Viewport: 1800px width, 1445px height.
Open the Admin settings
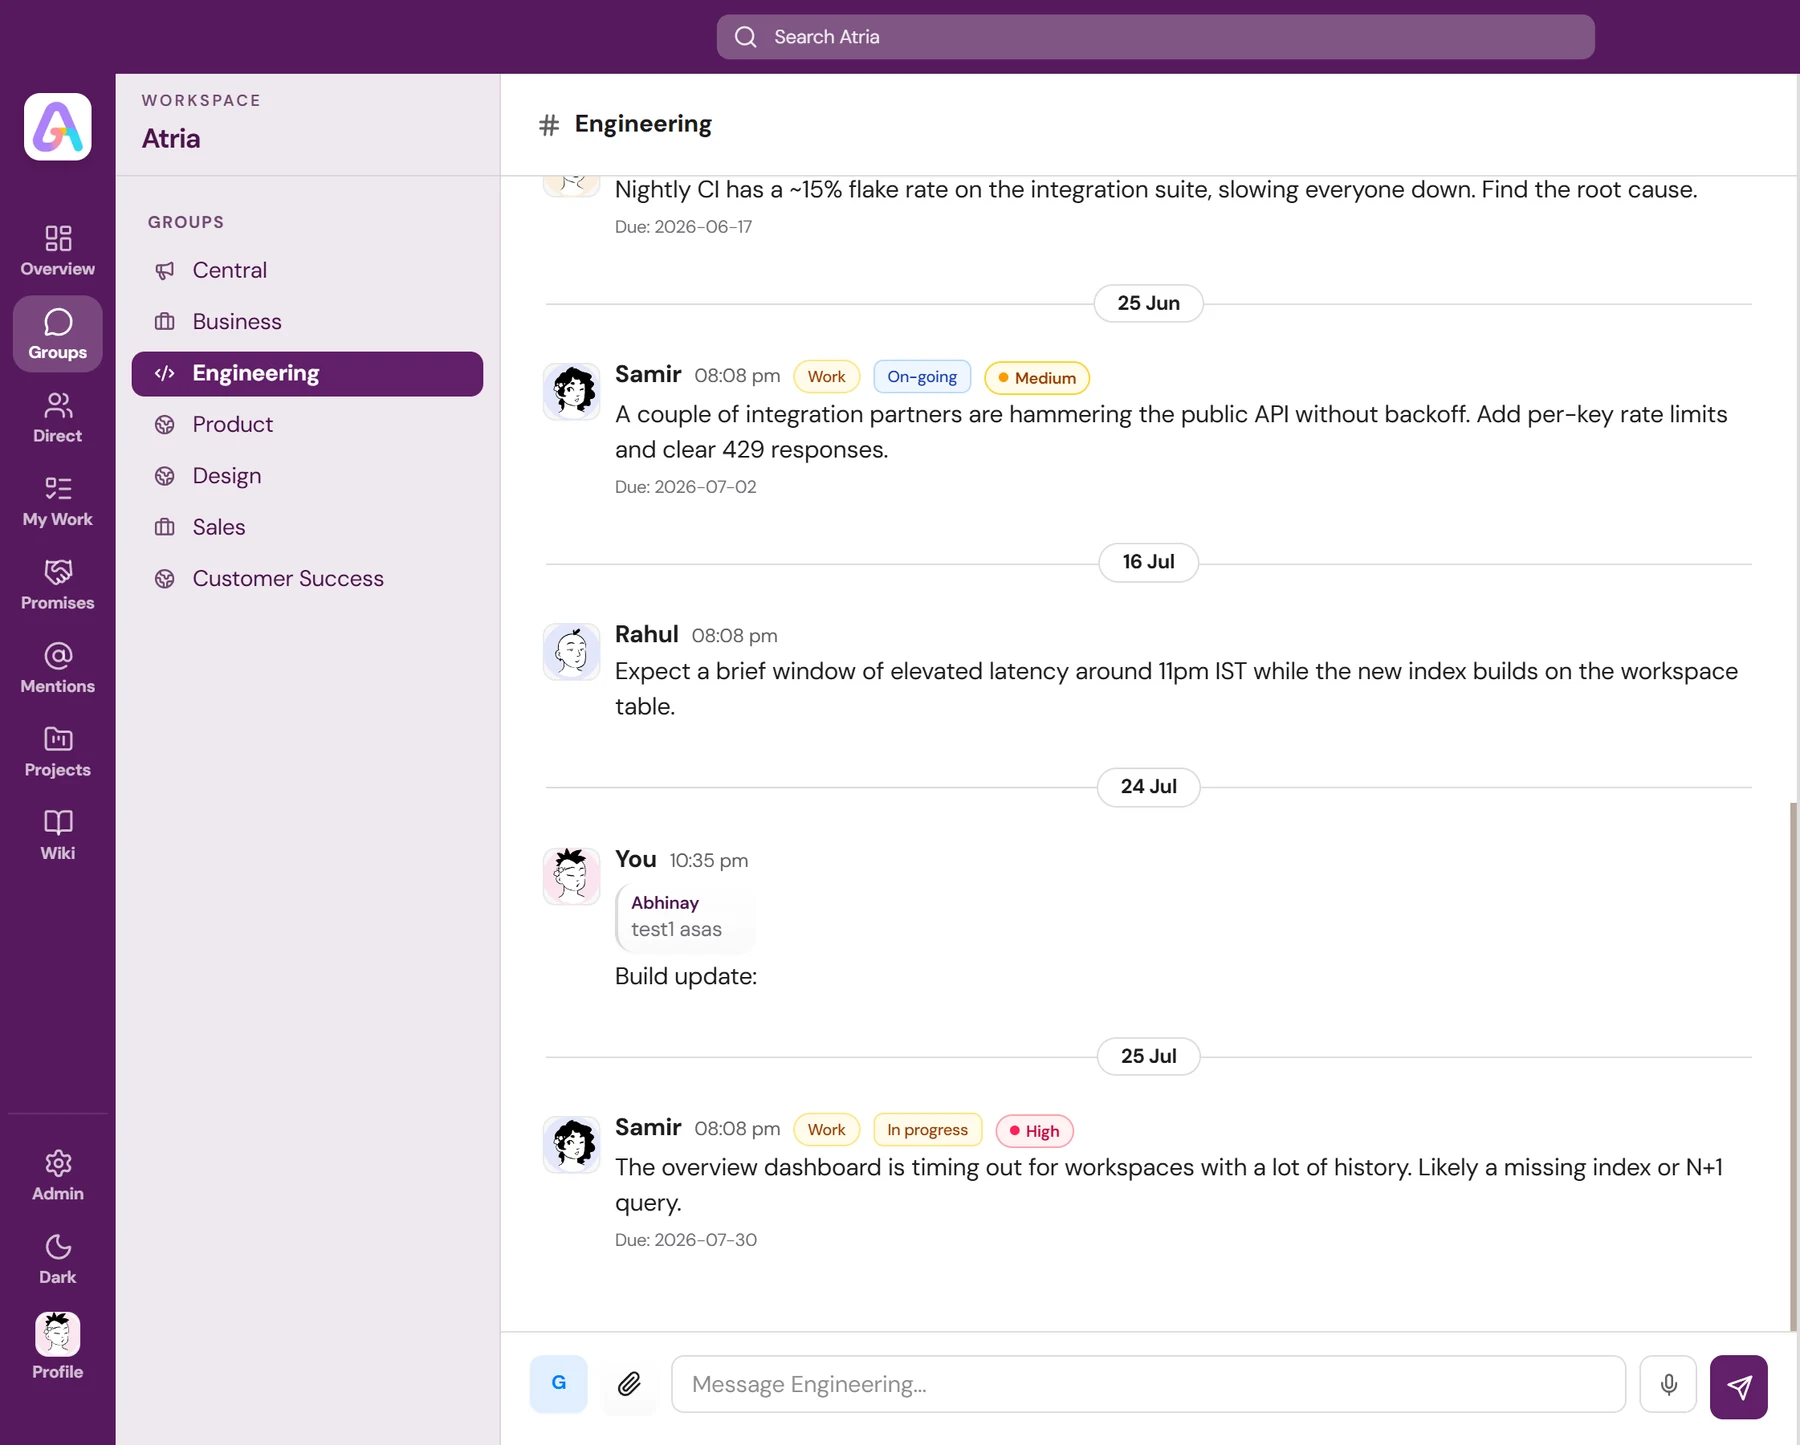58,1175
